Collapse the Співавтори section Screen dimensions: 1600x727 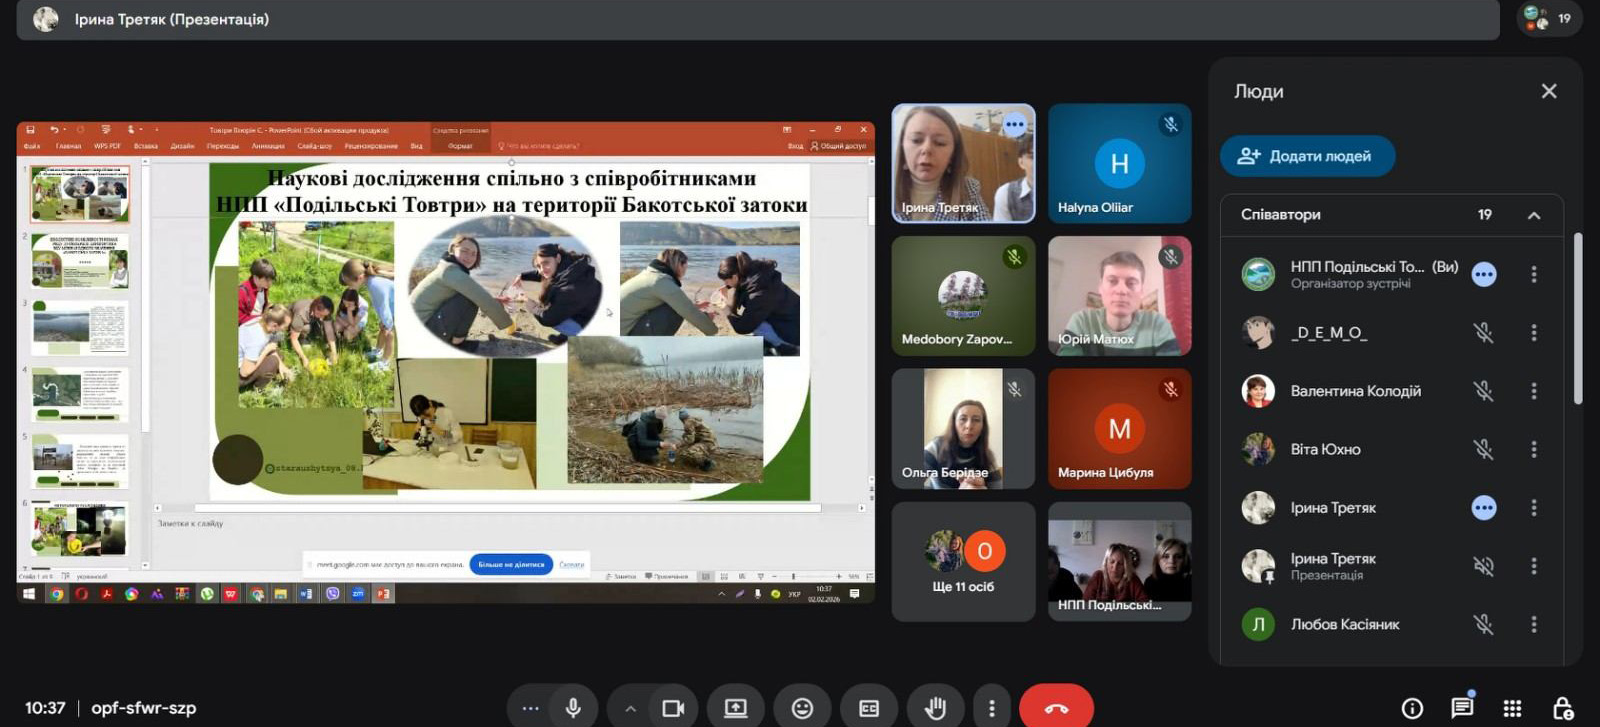pyautogui.click(x=1533, y=215)
